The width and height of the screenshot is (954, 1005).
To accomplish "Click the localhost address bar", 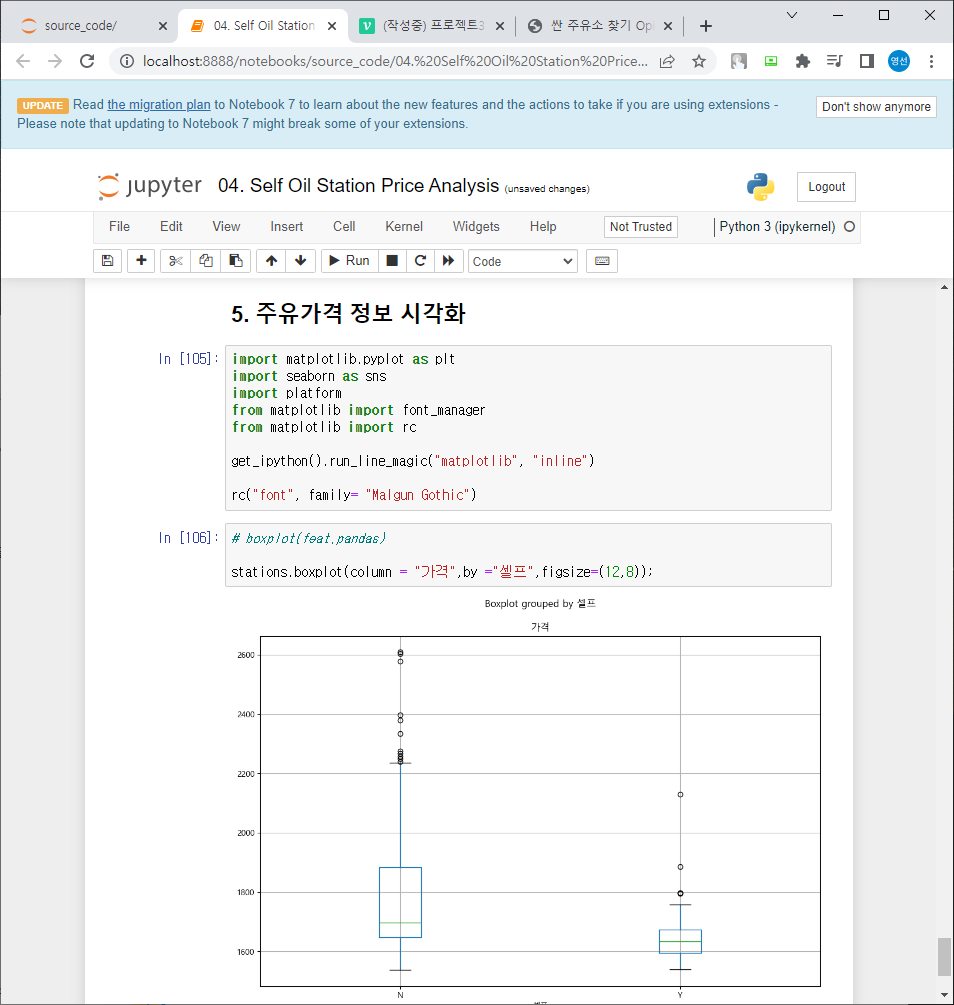I will tap(395, 62).
